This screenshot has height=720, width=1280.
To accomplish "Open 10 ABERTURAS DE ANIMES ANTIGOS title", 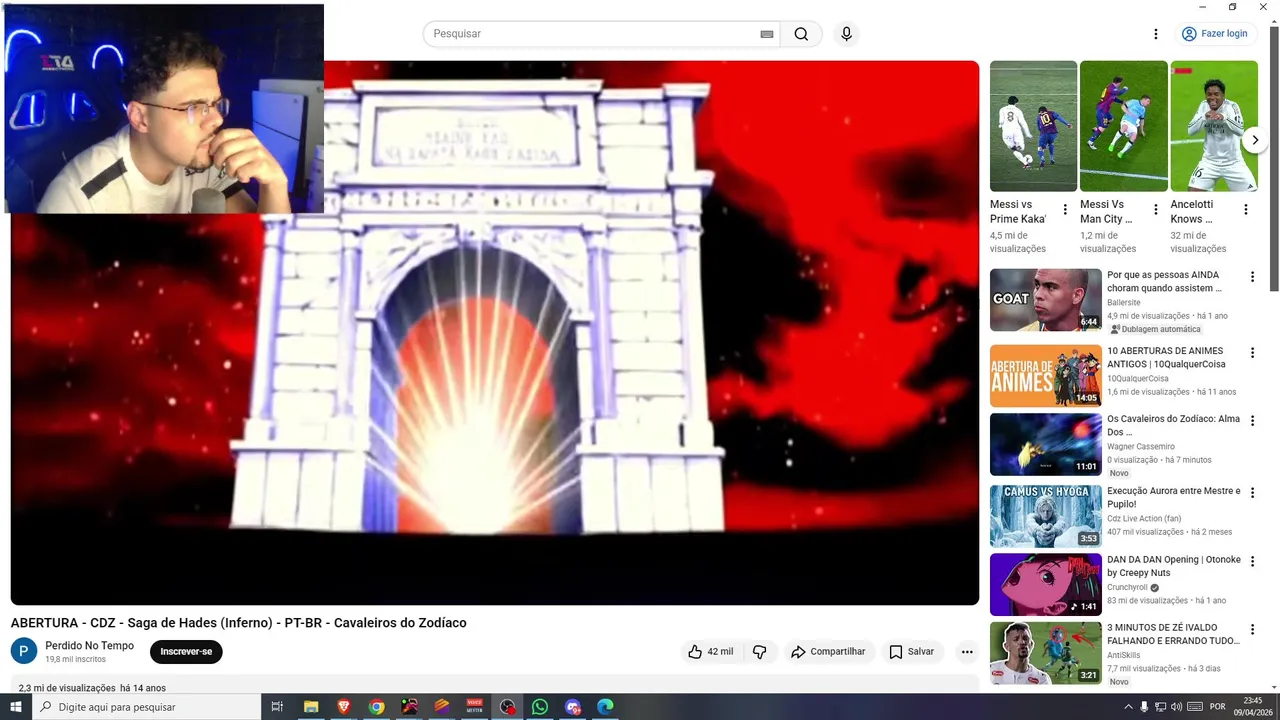I will (x=1165, y=358).
